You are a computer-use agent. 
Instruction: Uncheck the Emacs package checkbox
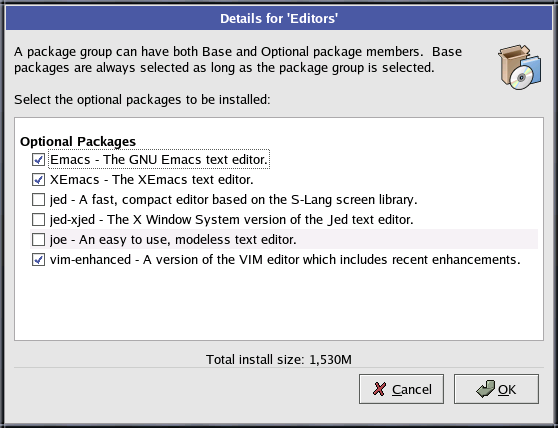point(38,160)
